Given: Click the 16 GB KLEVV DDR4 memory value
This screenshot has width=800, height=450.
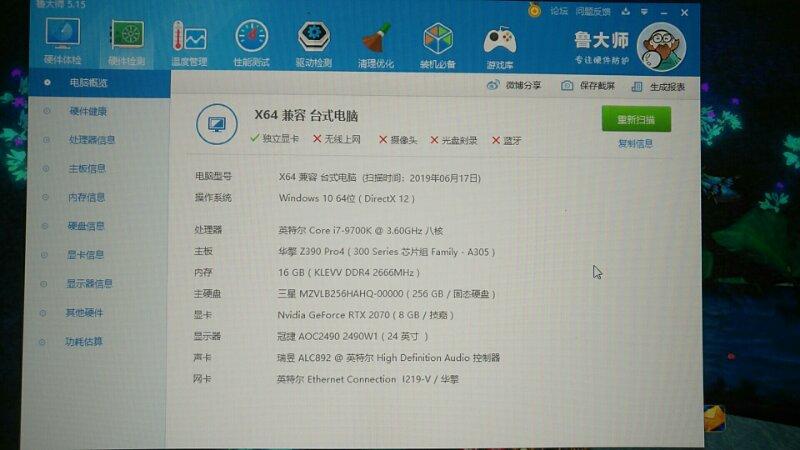Looking at the screenshot, I should pos(349,272).
